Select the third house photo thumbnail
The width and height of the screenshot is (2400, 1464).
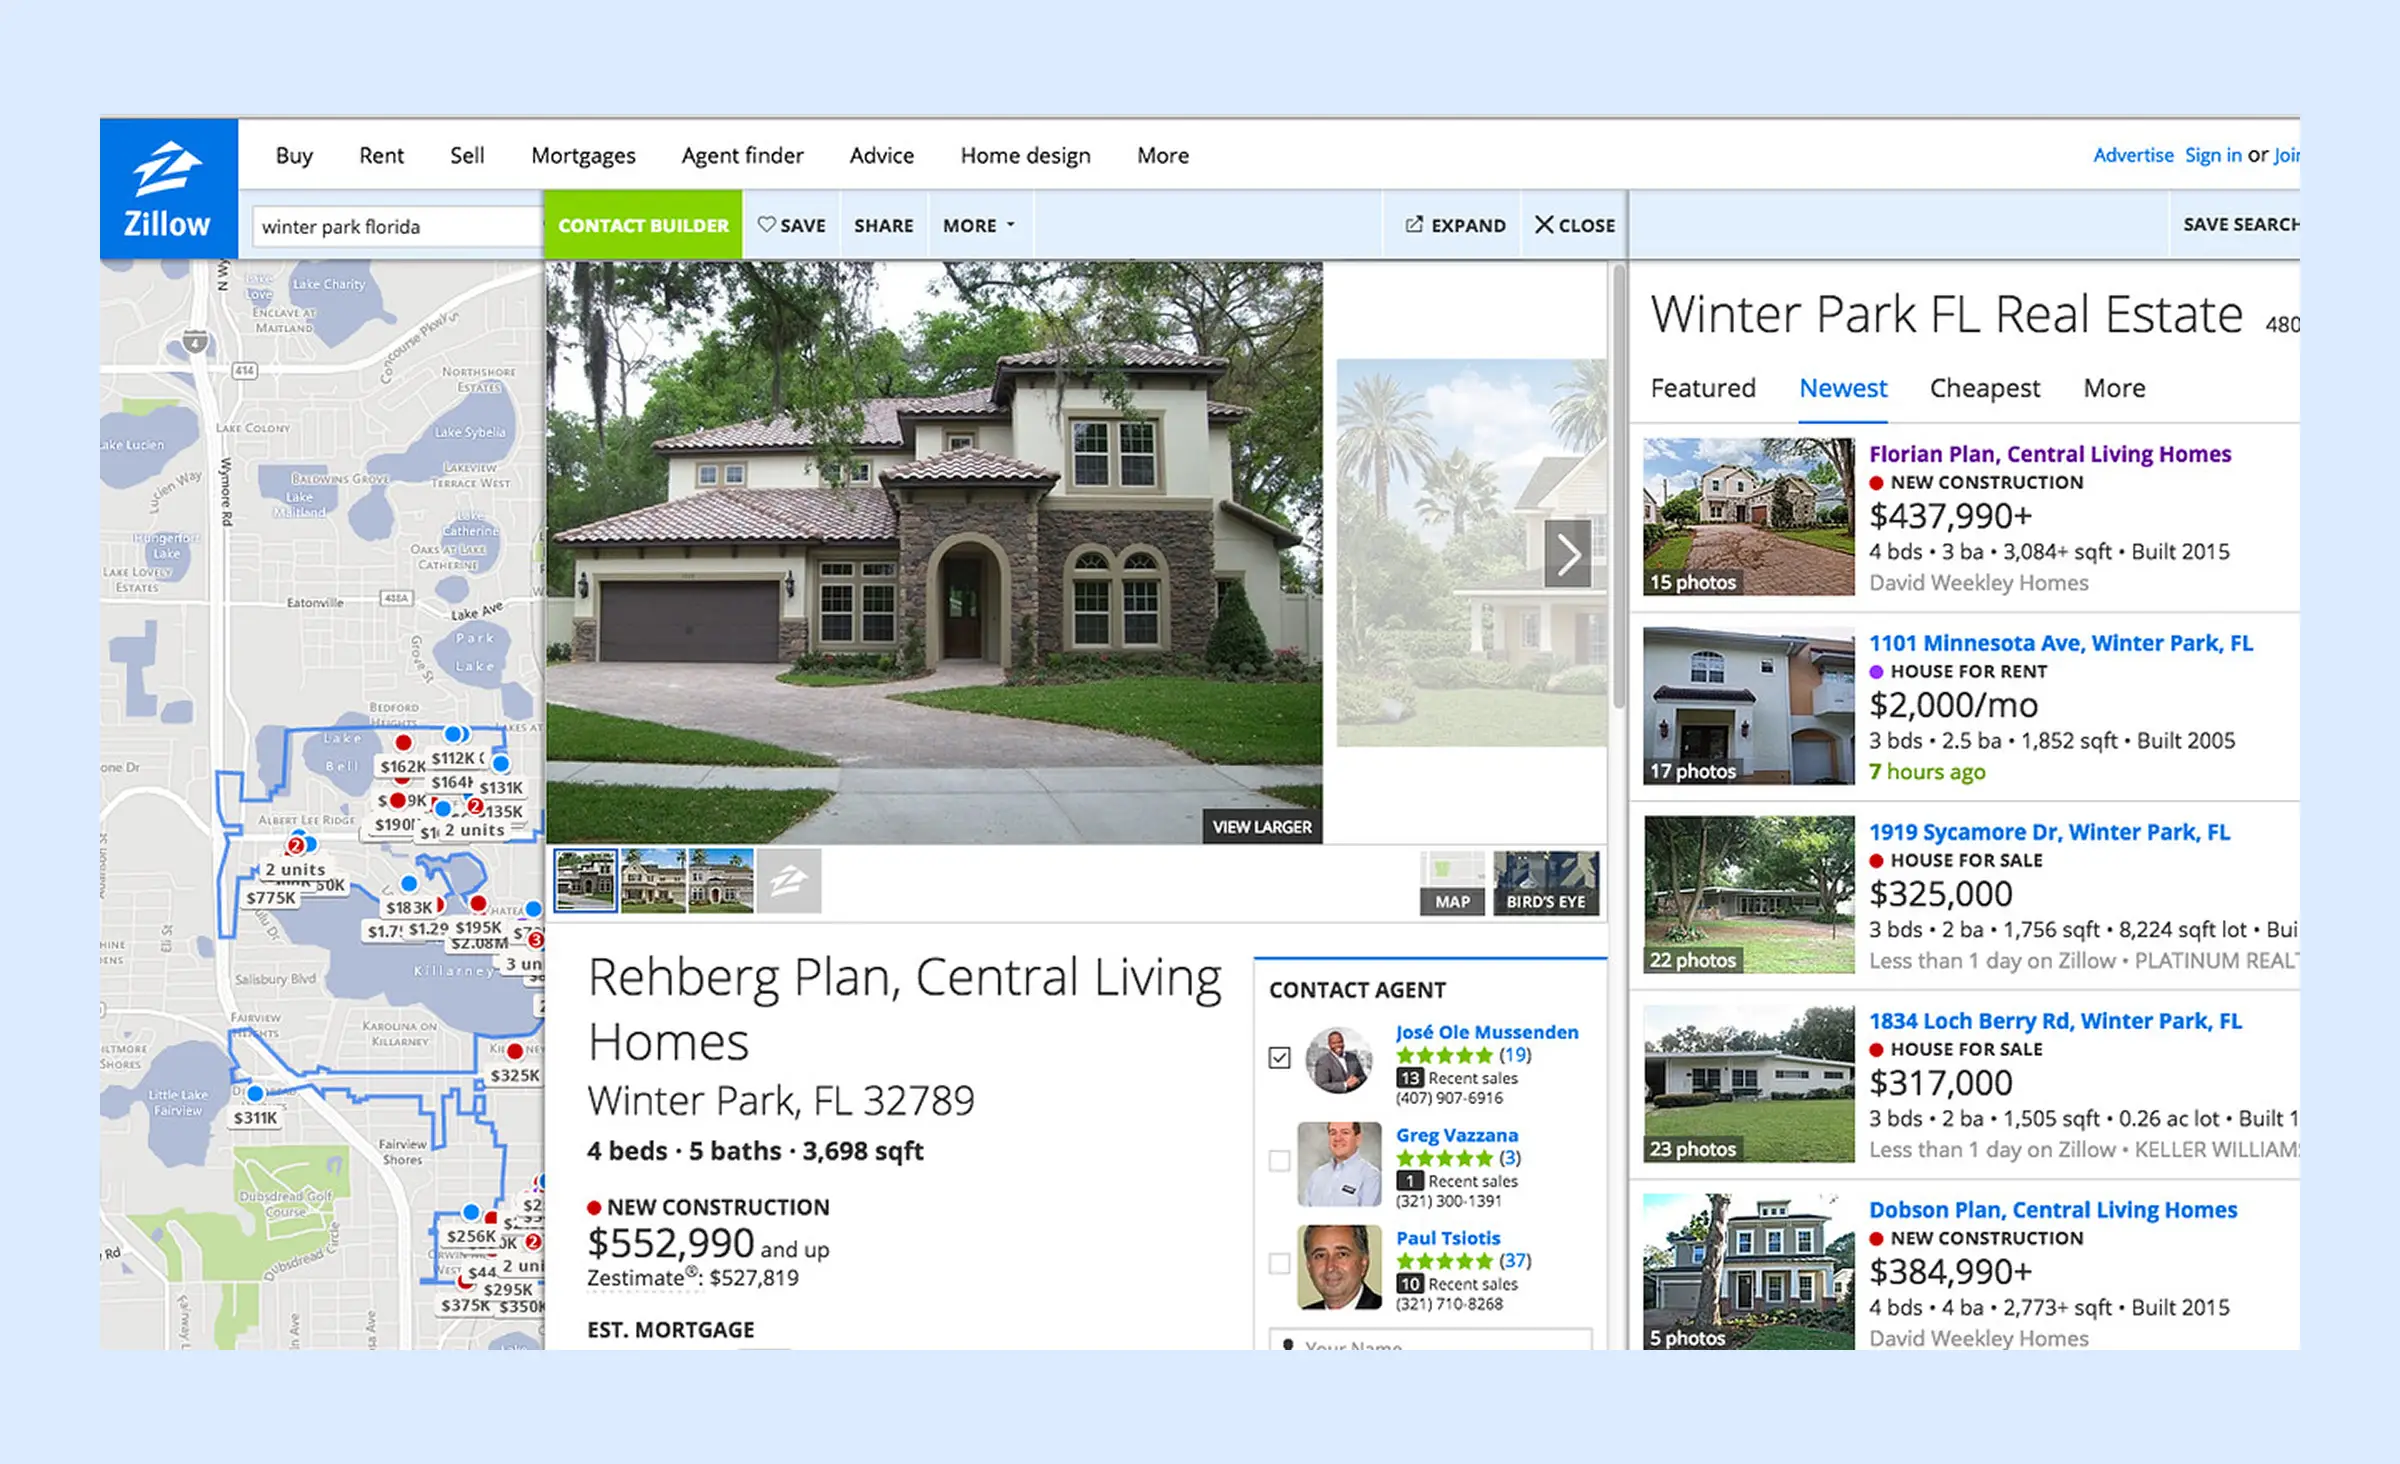click(720, 881)
